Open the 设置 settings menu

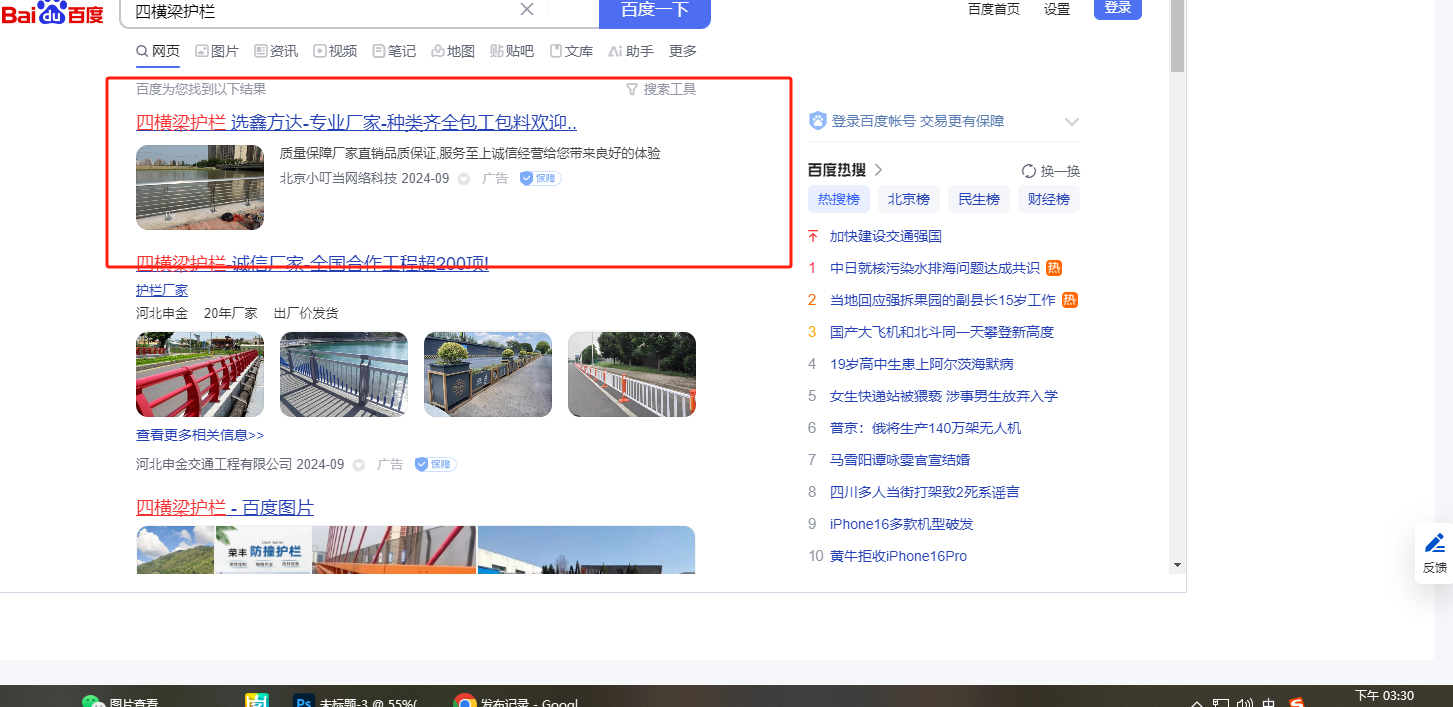coord(1057,9)
